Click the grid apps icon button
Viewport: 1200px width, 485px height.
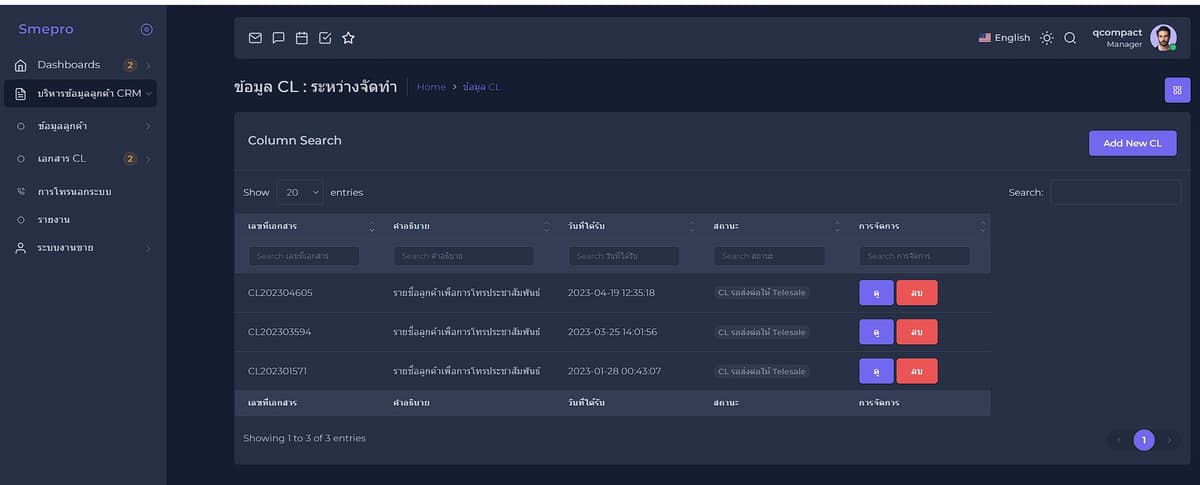click(1177, 90)
